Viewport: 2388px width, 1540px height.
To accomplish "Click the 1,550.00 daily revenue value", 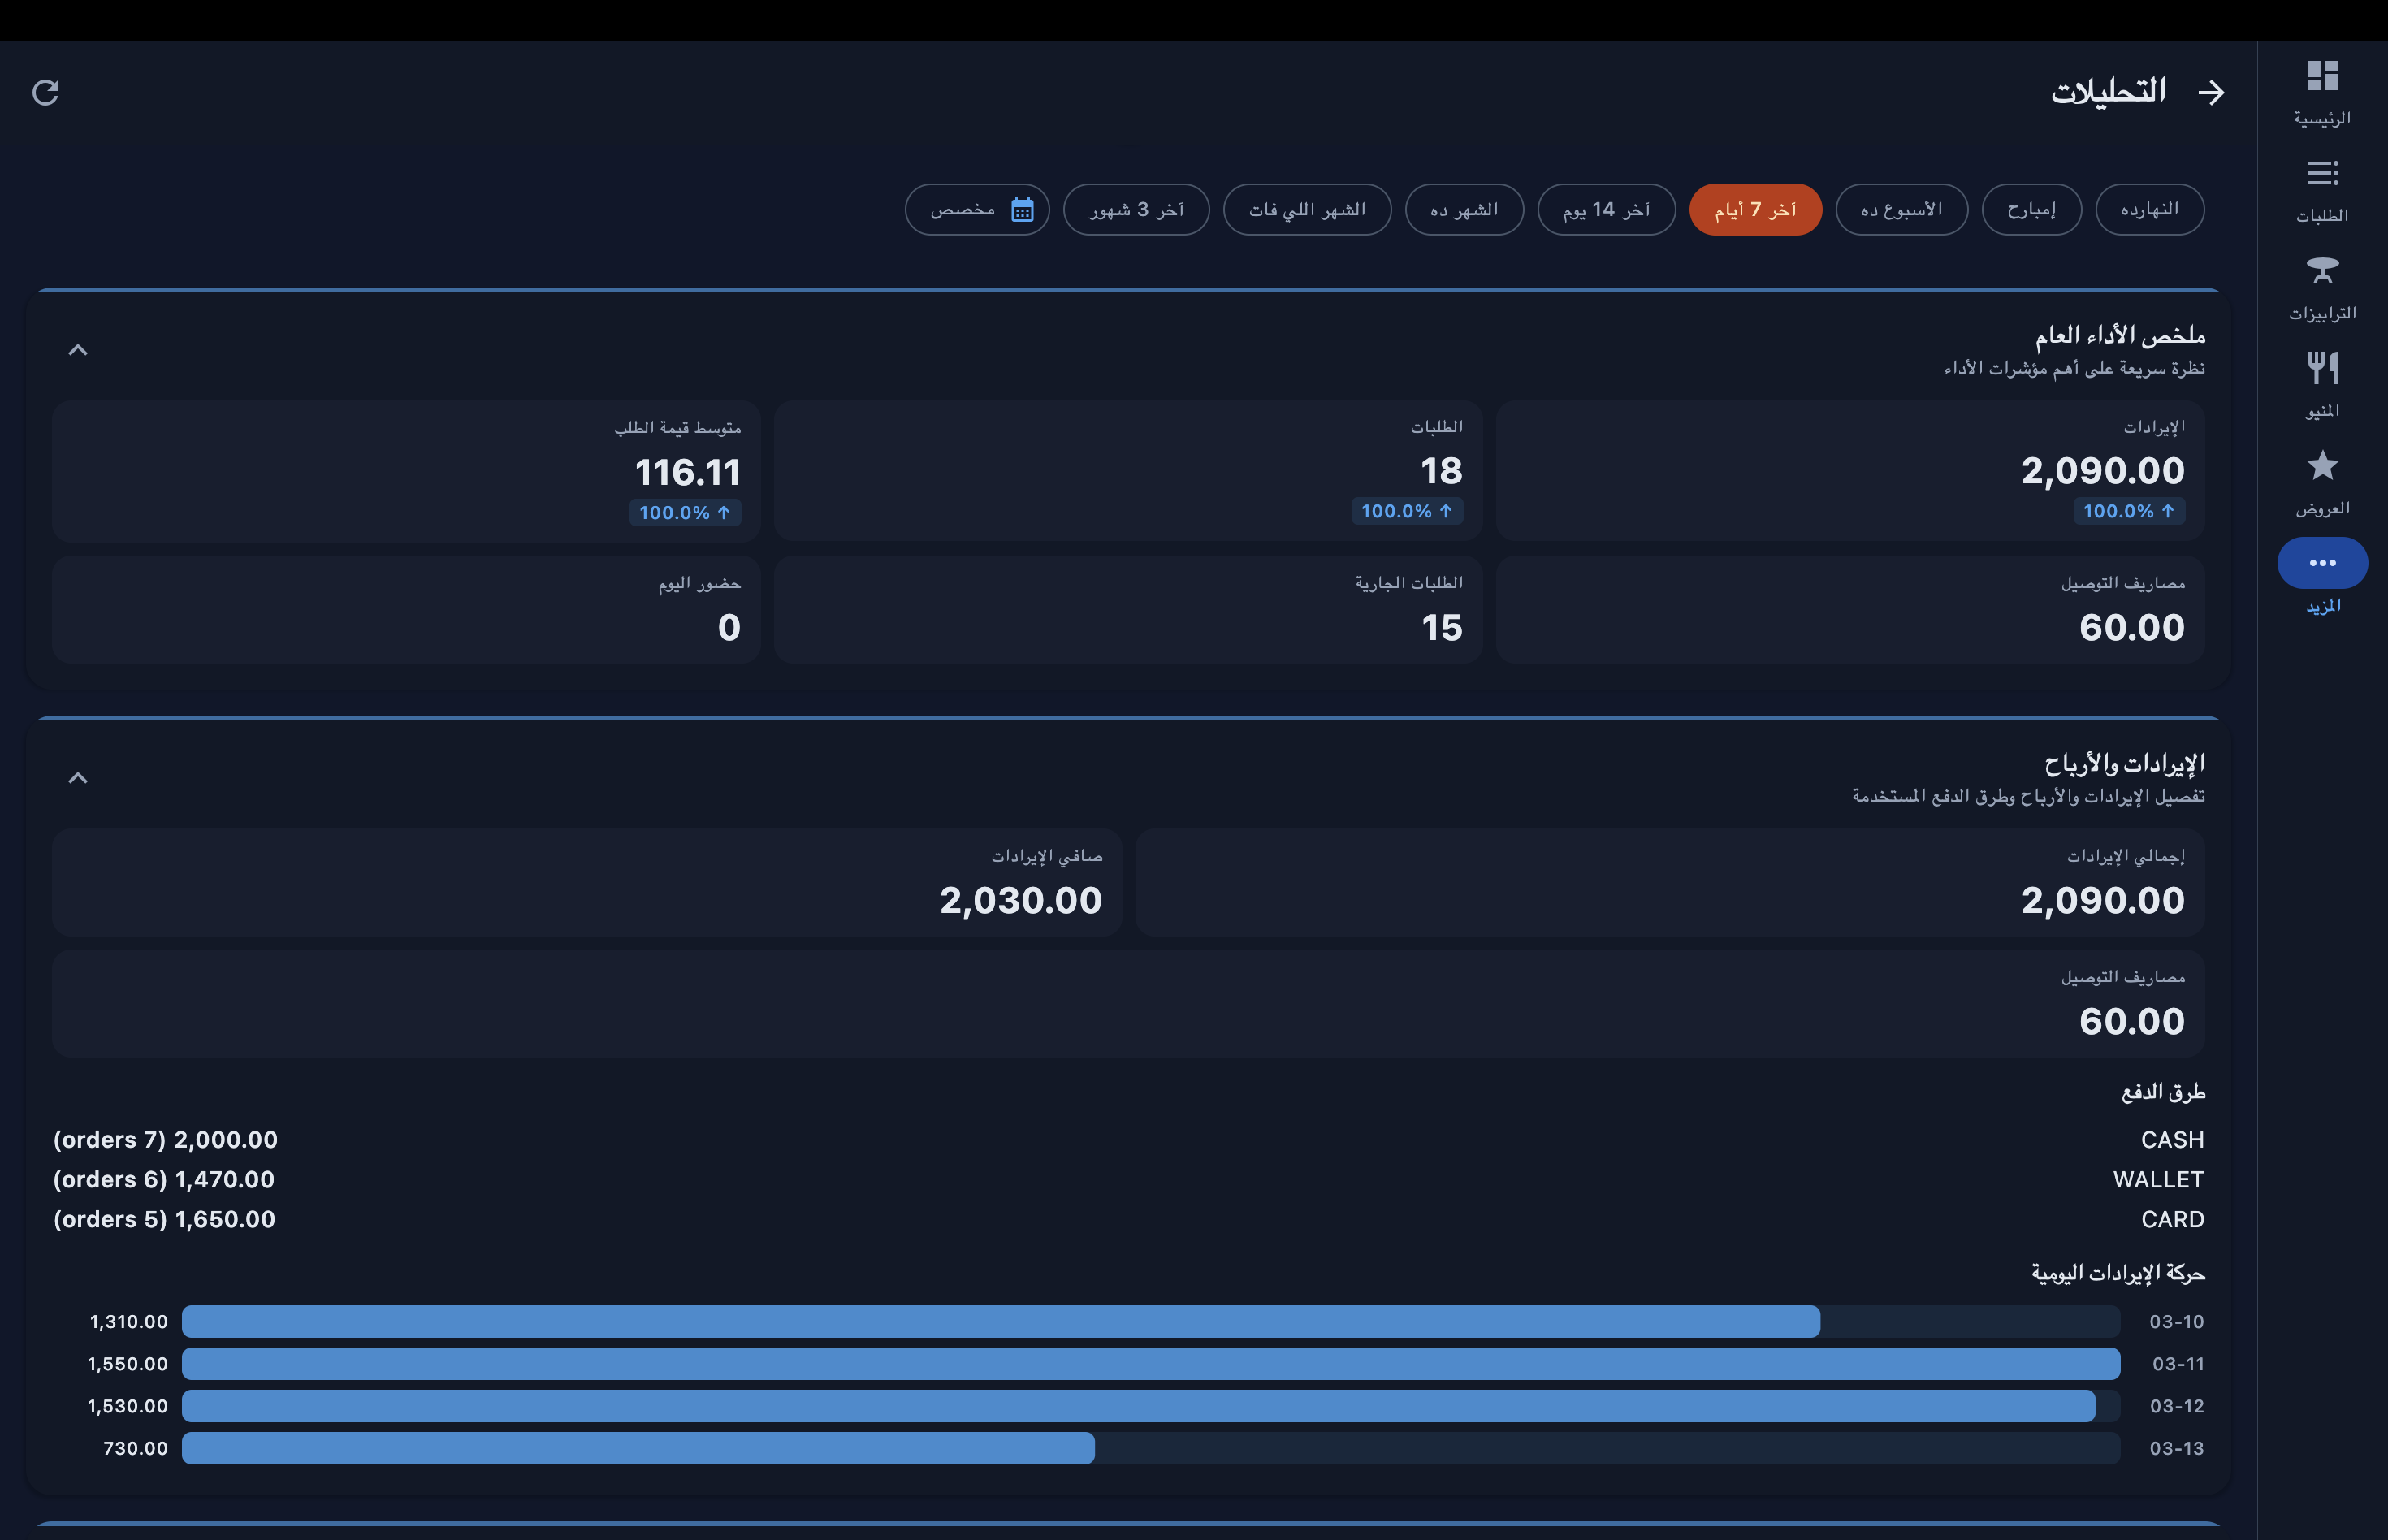I will point(128,1364).
